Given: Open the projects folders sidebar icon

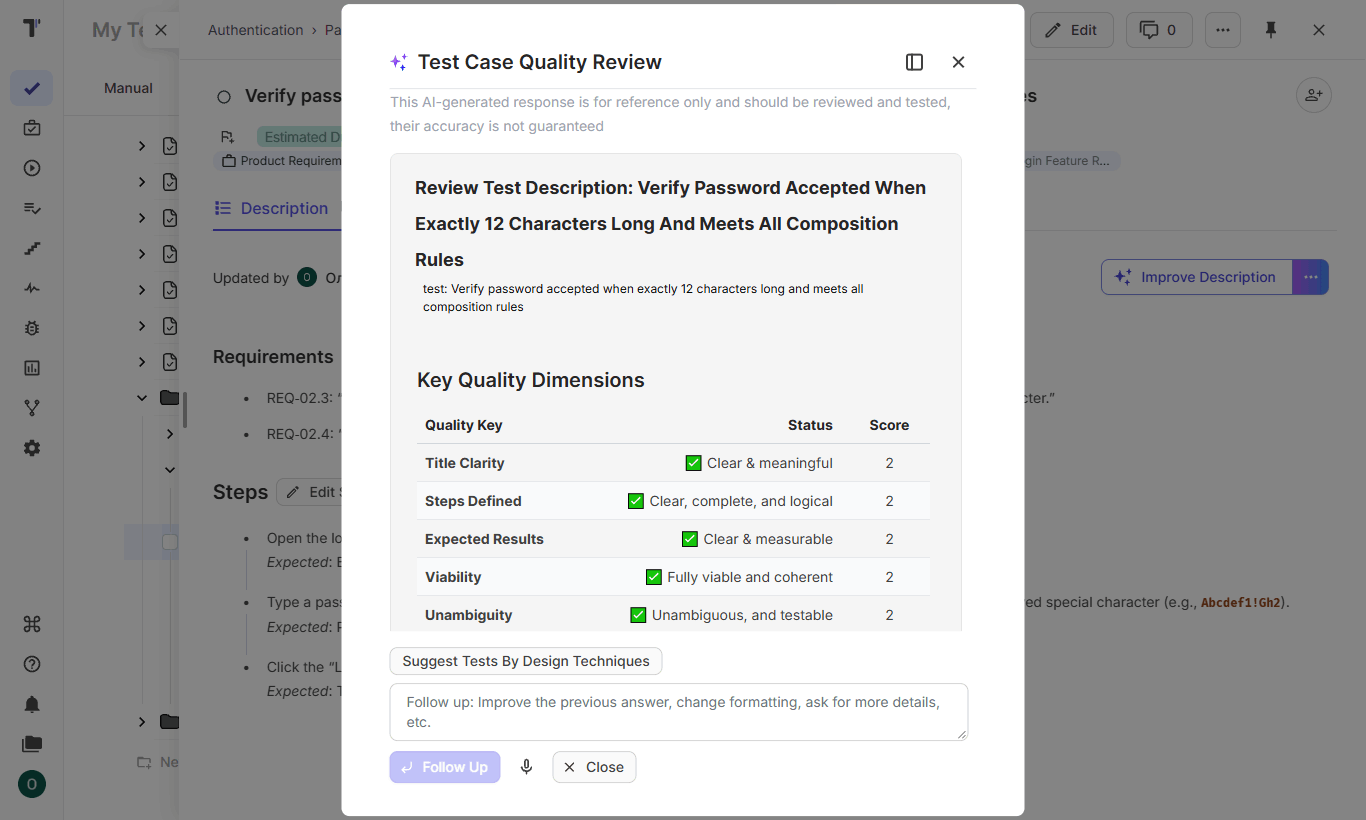Looking at the screenshot, I should (x=32, y=744).
